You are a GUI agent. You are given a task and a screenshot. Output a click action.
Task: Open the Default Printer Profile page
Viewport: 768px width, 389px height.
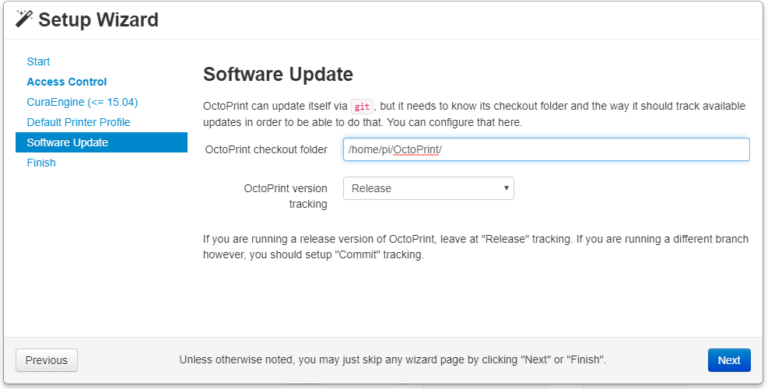[78, 122]
